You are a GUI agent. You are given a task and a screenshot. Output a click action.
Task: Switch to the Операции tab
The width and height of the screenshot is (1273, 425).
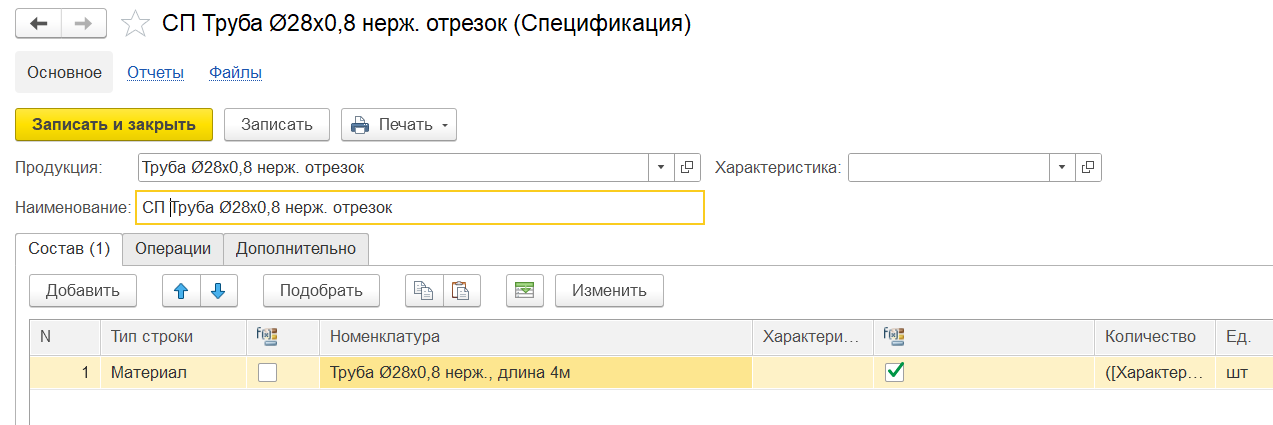(x=172, y=248)
